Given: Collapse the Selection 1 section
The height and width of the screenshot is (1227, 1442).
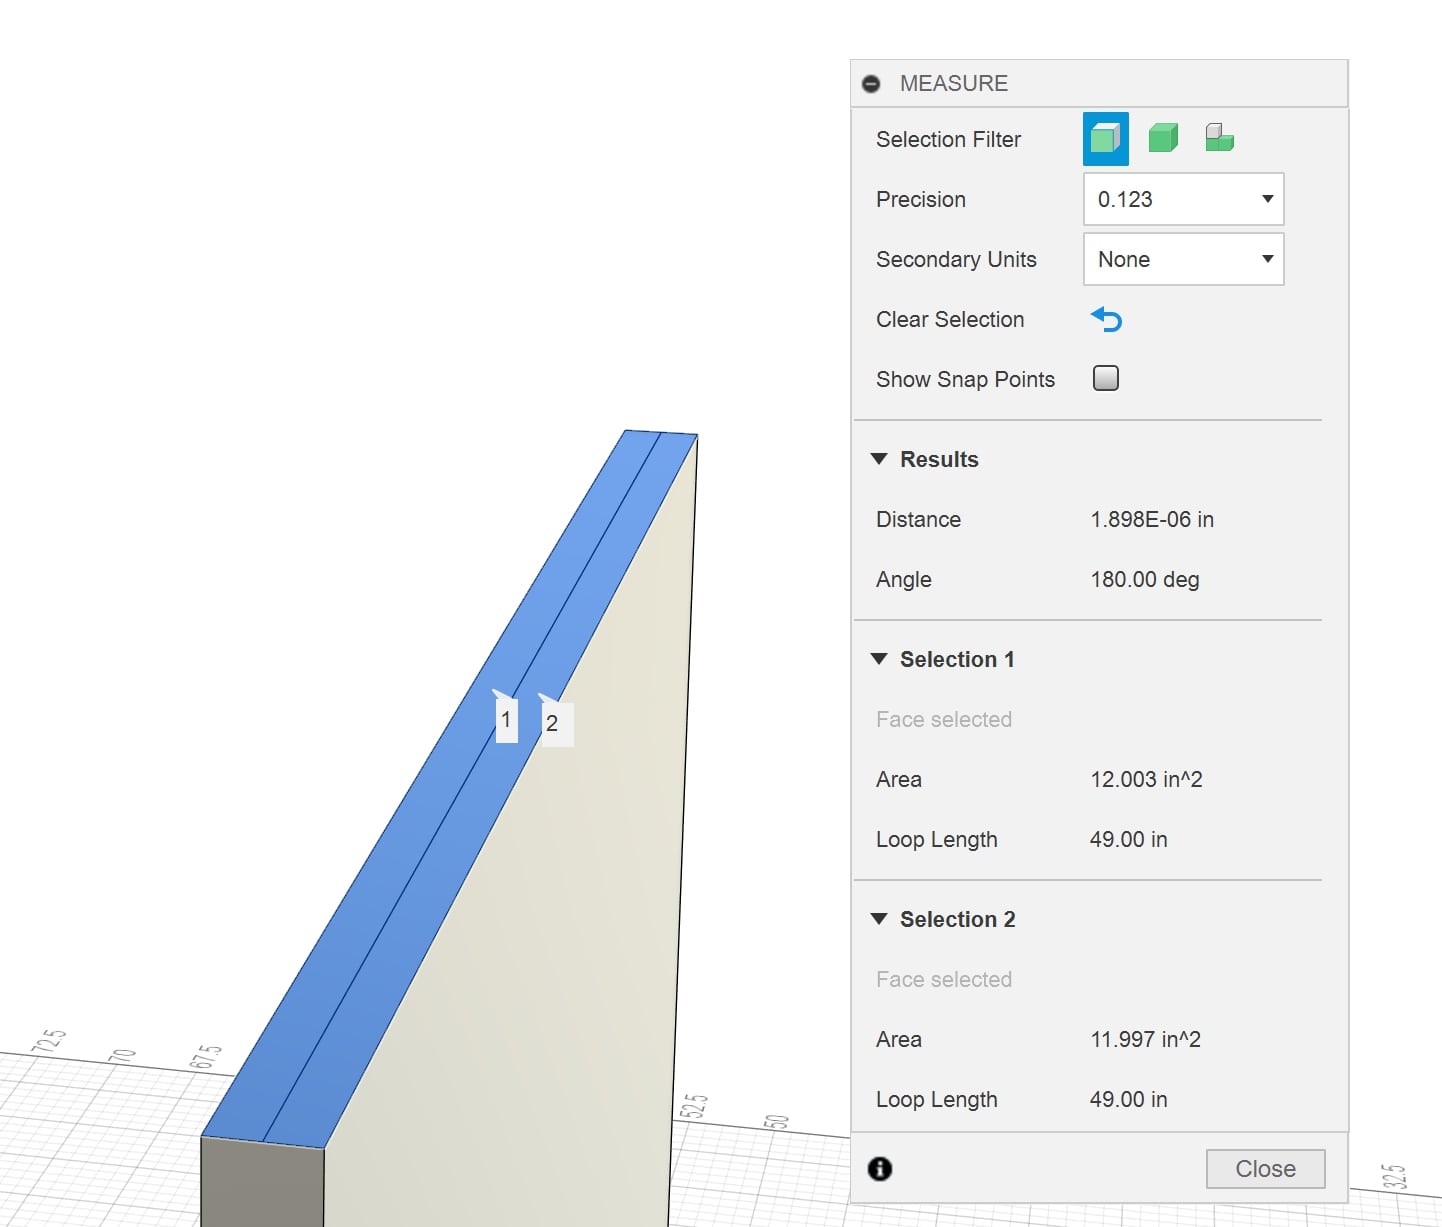Looking at the screenshot, I should [x=879, y=660].
